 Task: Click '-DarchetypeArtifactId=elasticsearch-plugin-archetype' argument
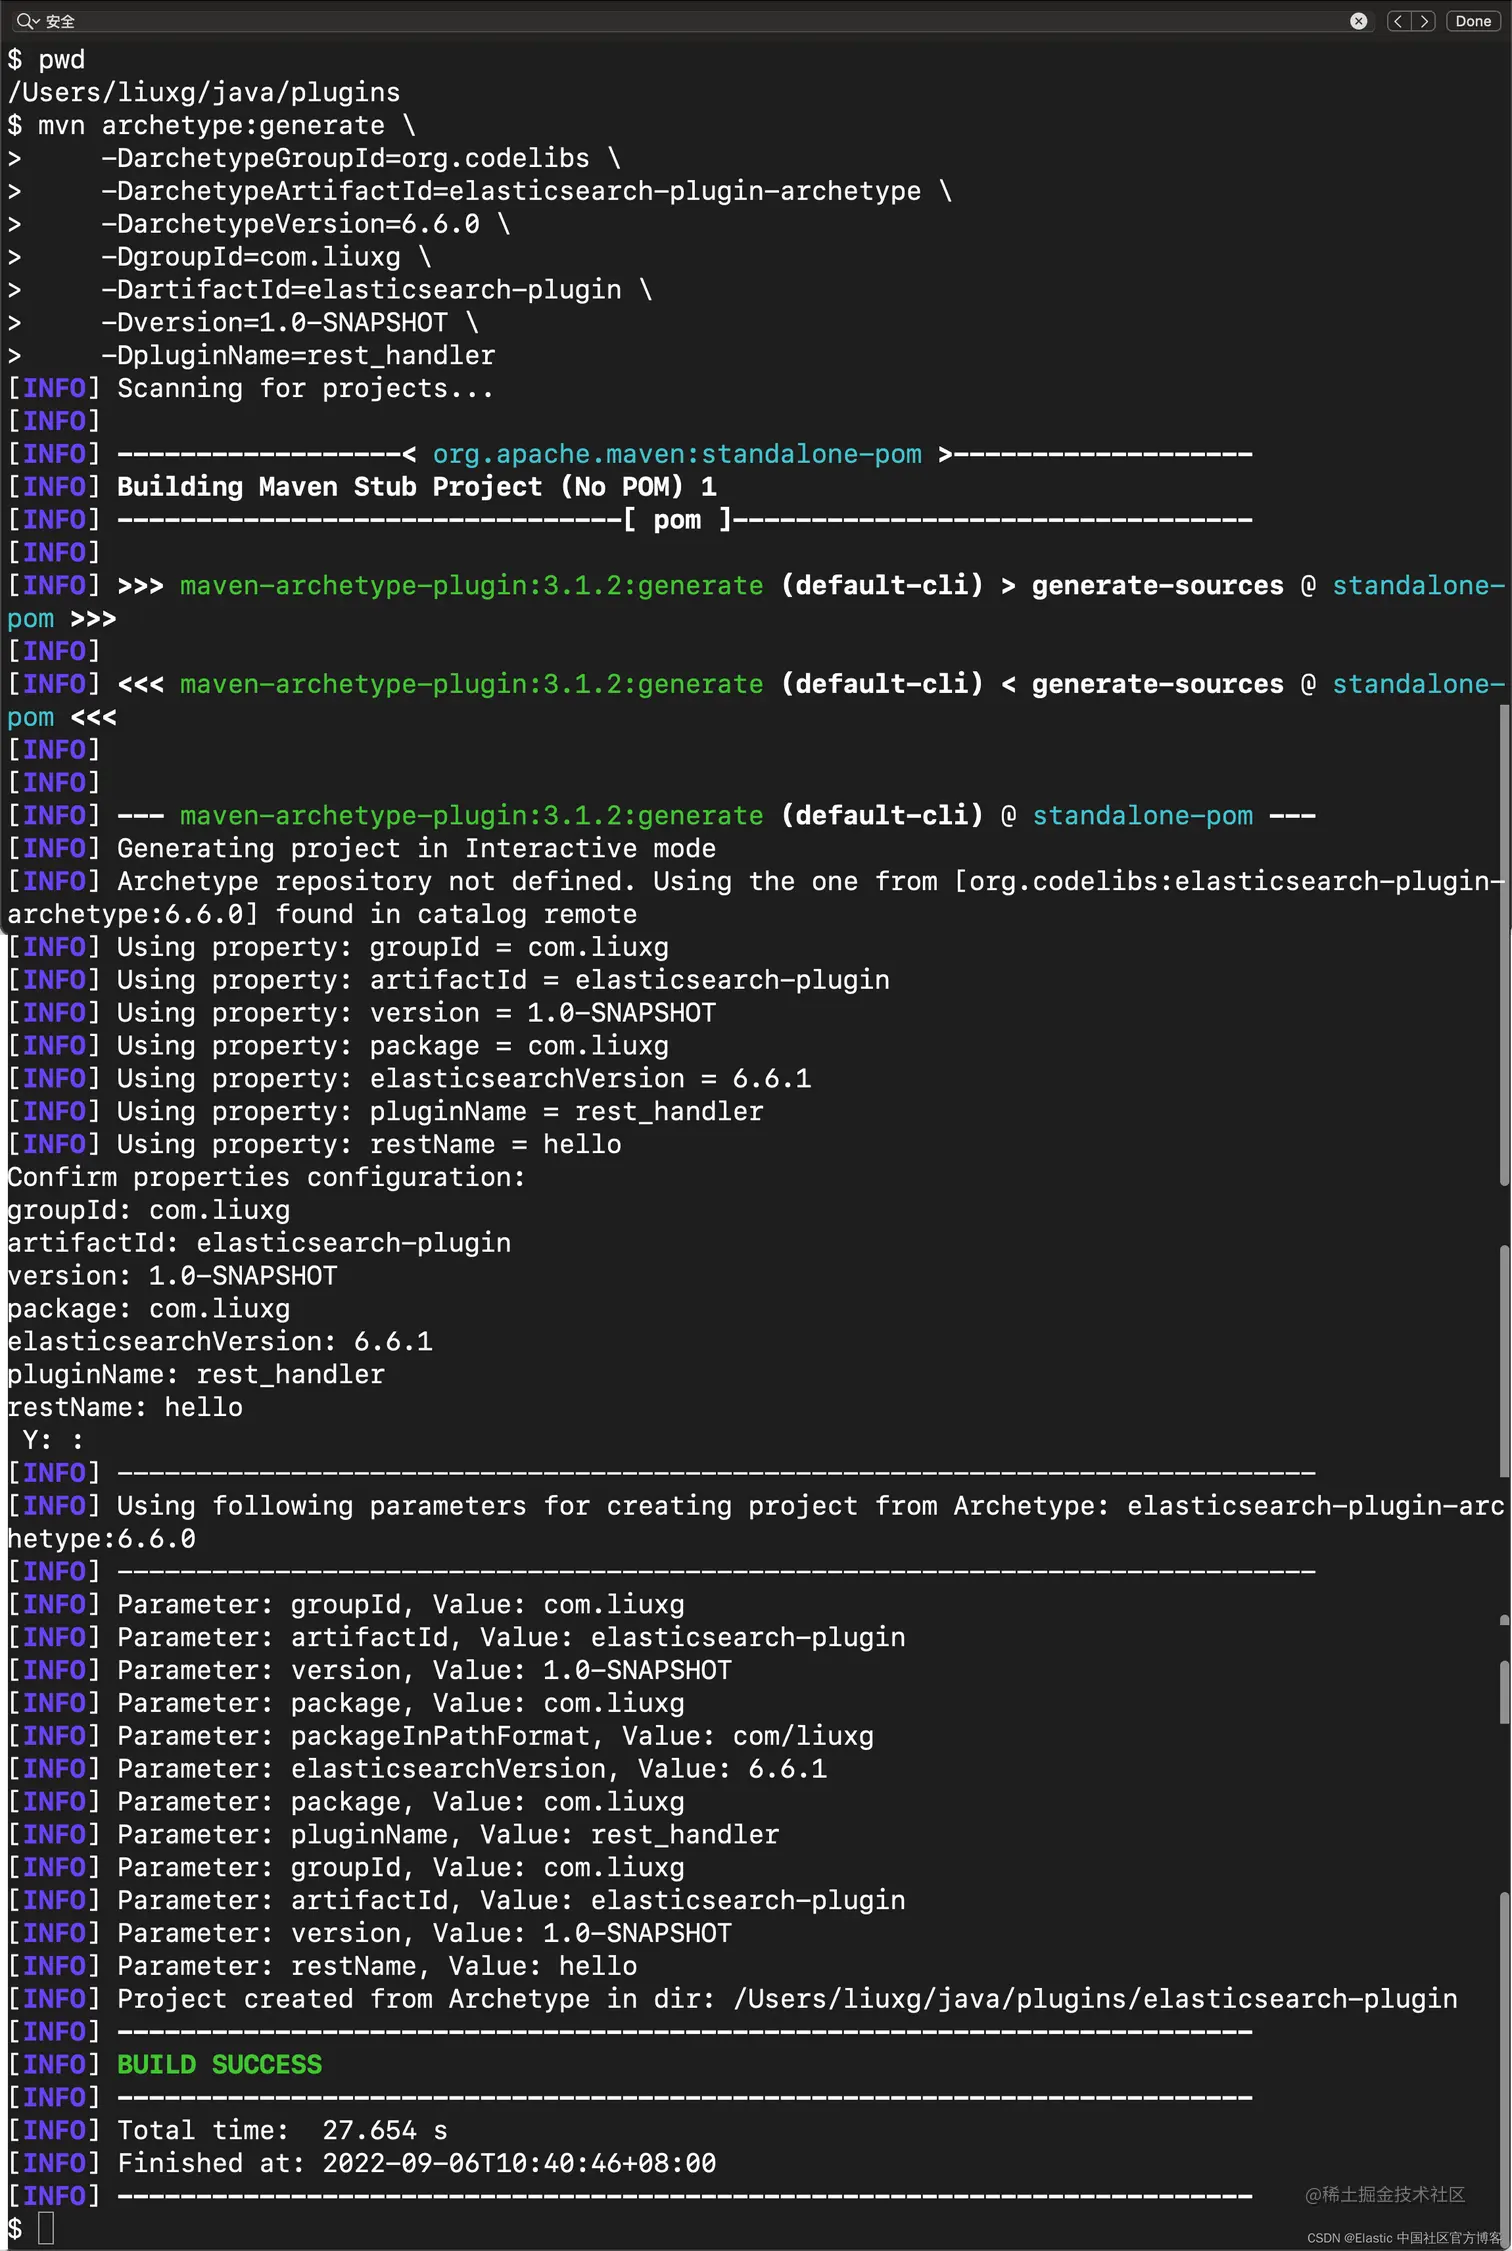(x=511, y=191)
